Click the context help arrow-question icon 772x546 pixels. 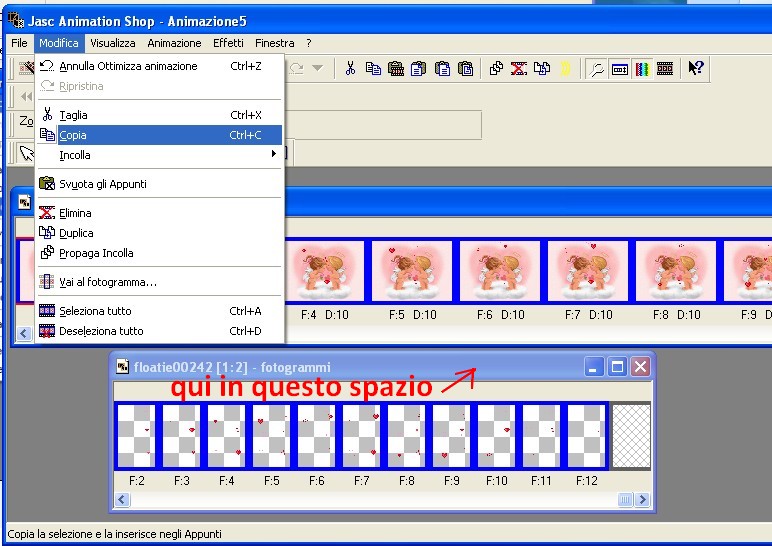tap(696, 68)
